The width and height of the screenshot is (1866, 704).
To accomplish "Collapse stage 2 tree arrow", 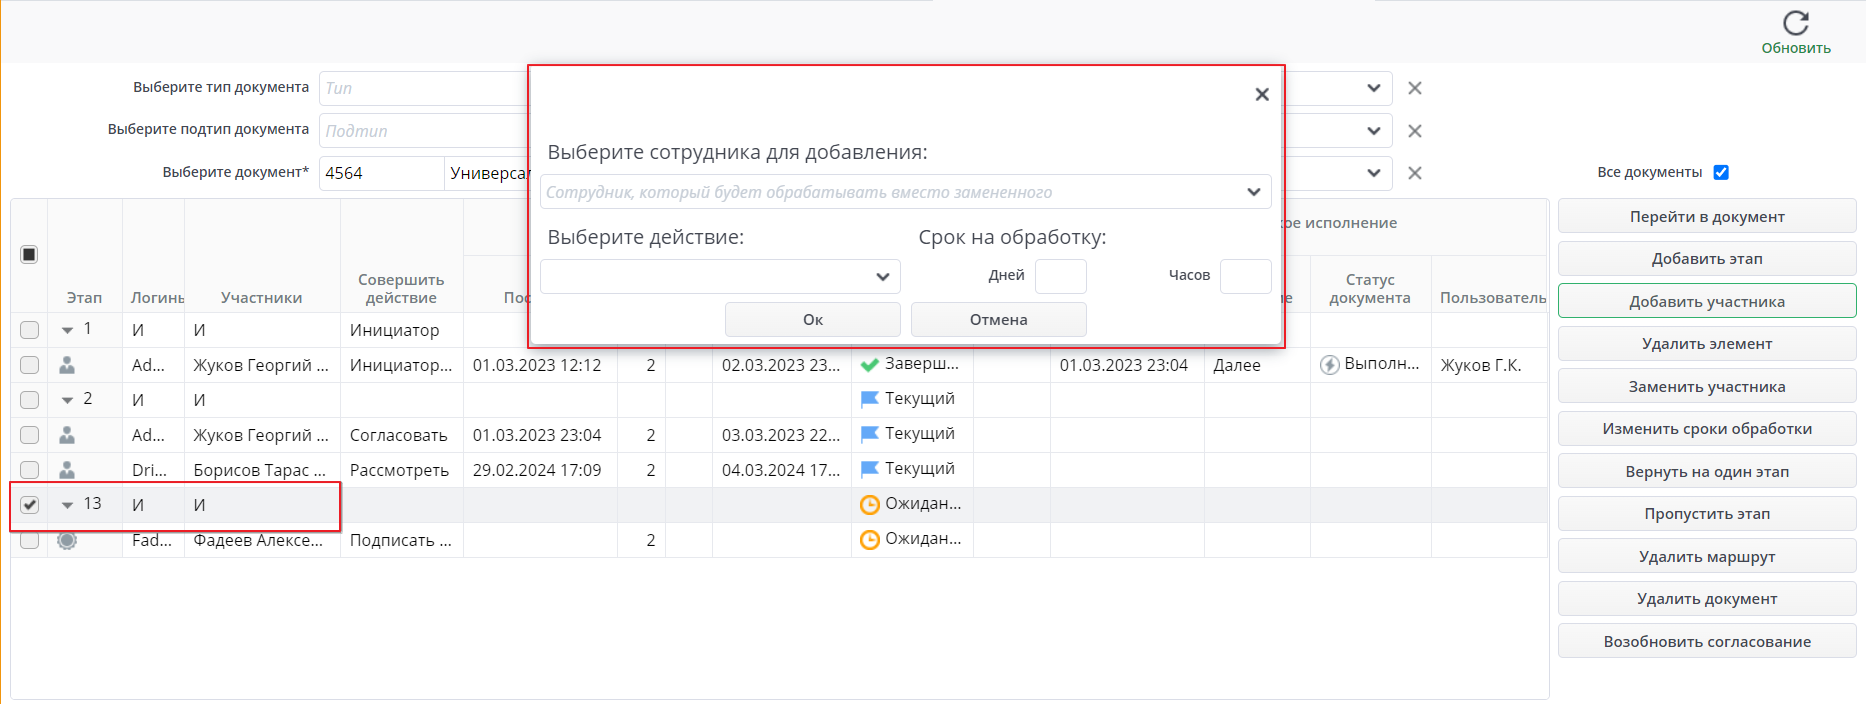I will (x=67, y=400).
